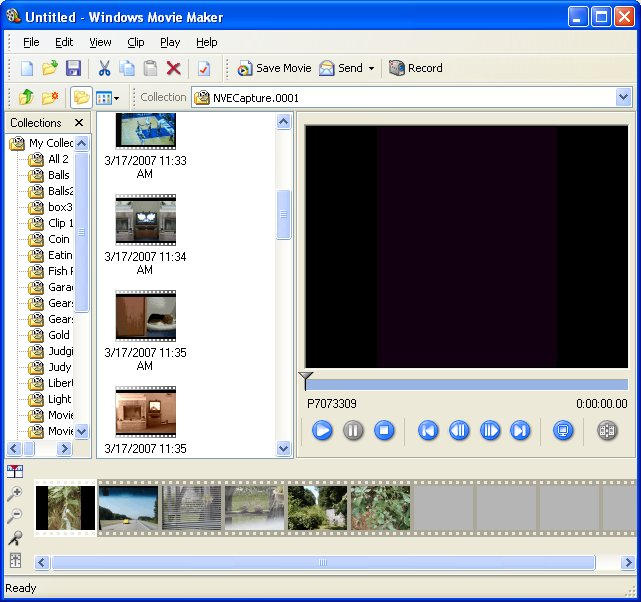Image resolution: width=641 pixels, height=602 pixels.
Task: Zoom in the timeline with magnifier plus
Action: pos(15,493)
